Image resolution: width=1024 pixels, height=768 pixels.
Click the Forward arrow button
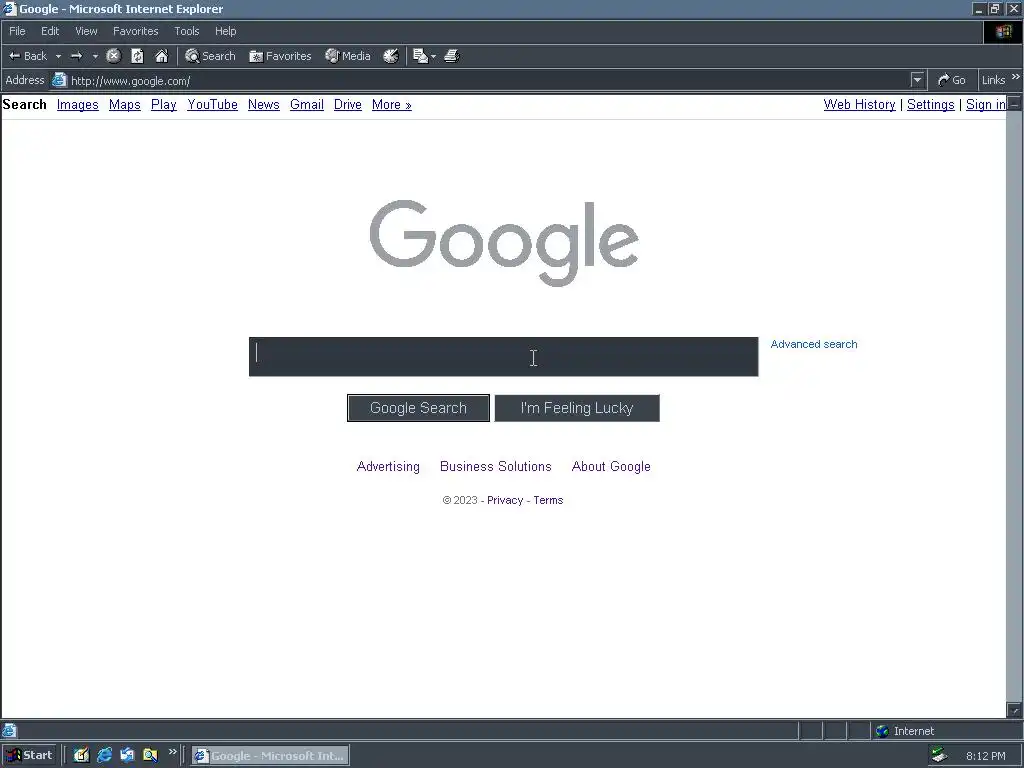tap(77, 56)
